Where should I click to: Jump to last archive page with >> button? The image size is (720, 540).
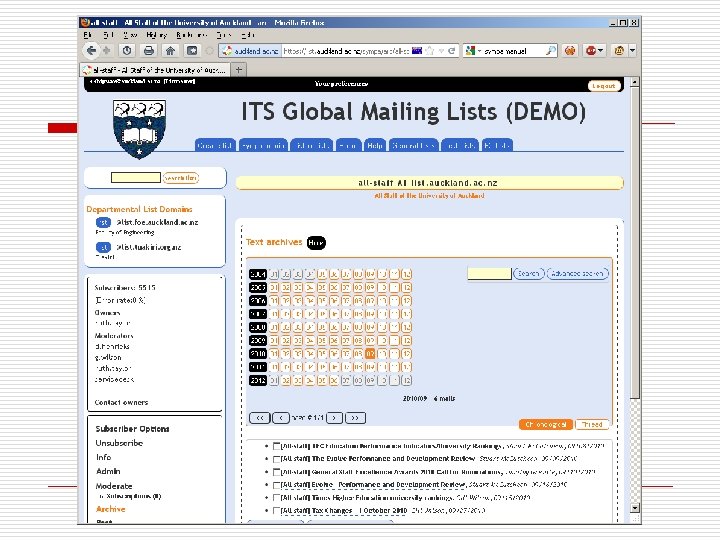pos(355,418)
